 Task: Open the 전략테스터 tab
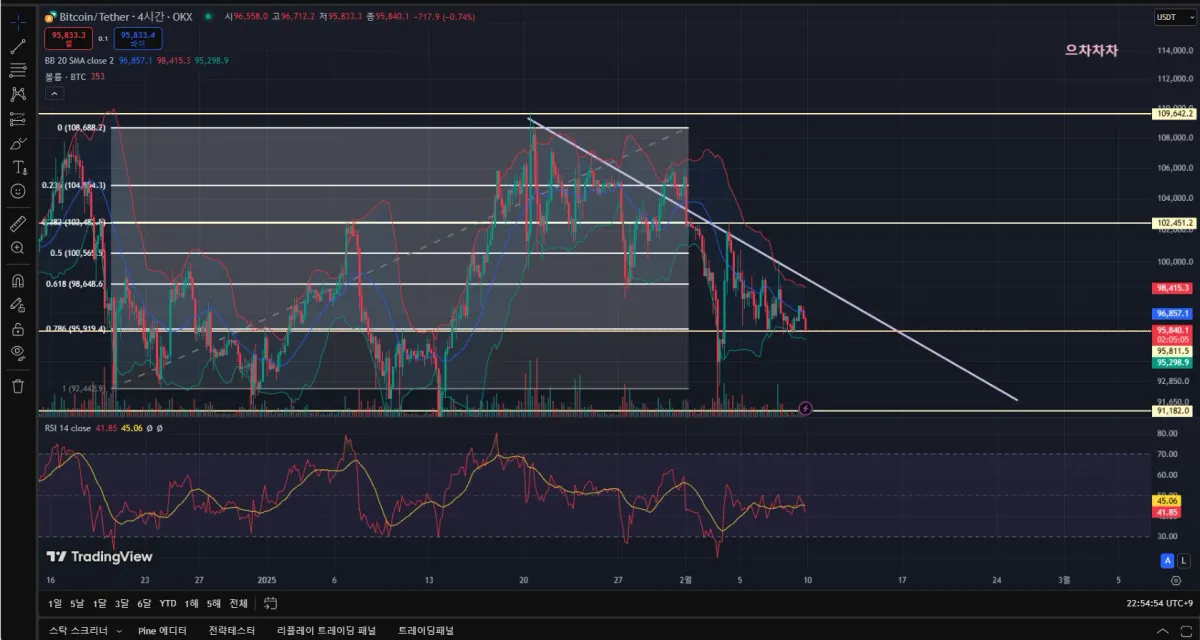(232, 630)
